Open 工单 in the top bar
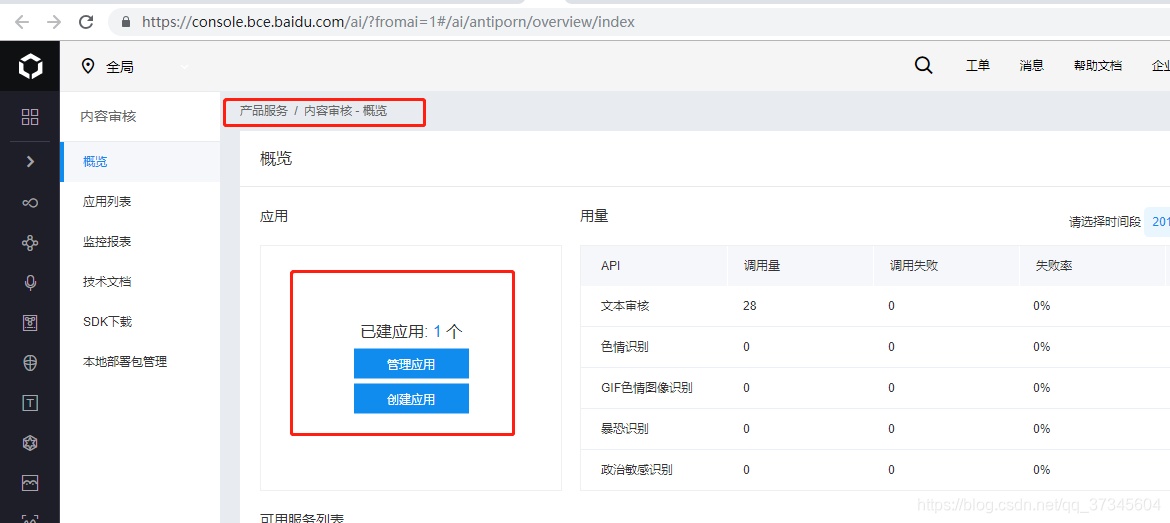Image resolution: width=1170 pixels, height=523 pixels. (977, 66)
